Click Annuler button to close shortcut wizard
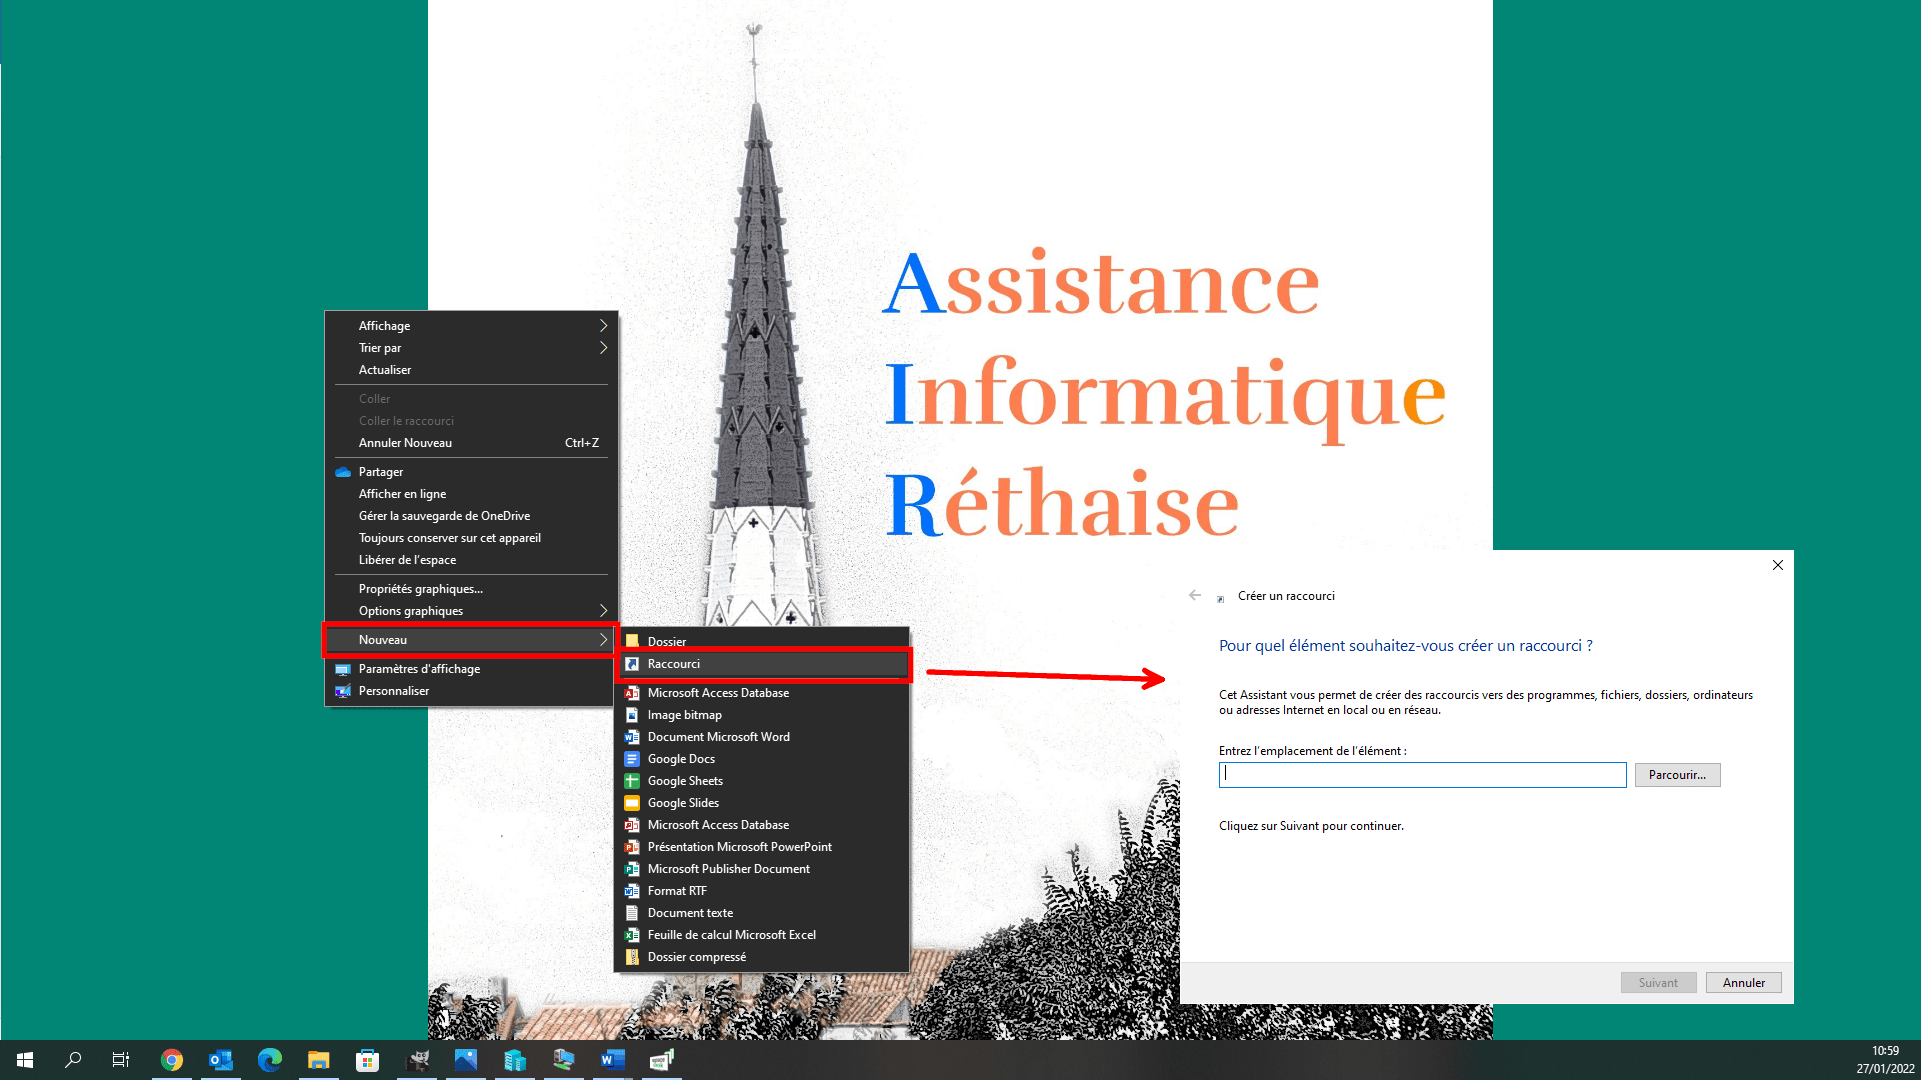The image size is (1921, 1080). (x=1744, y=981)
